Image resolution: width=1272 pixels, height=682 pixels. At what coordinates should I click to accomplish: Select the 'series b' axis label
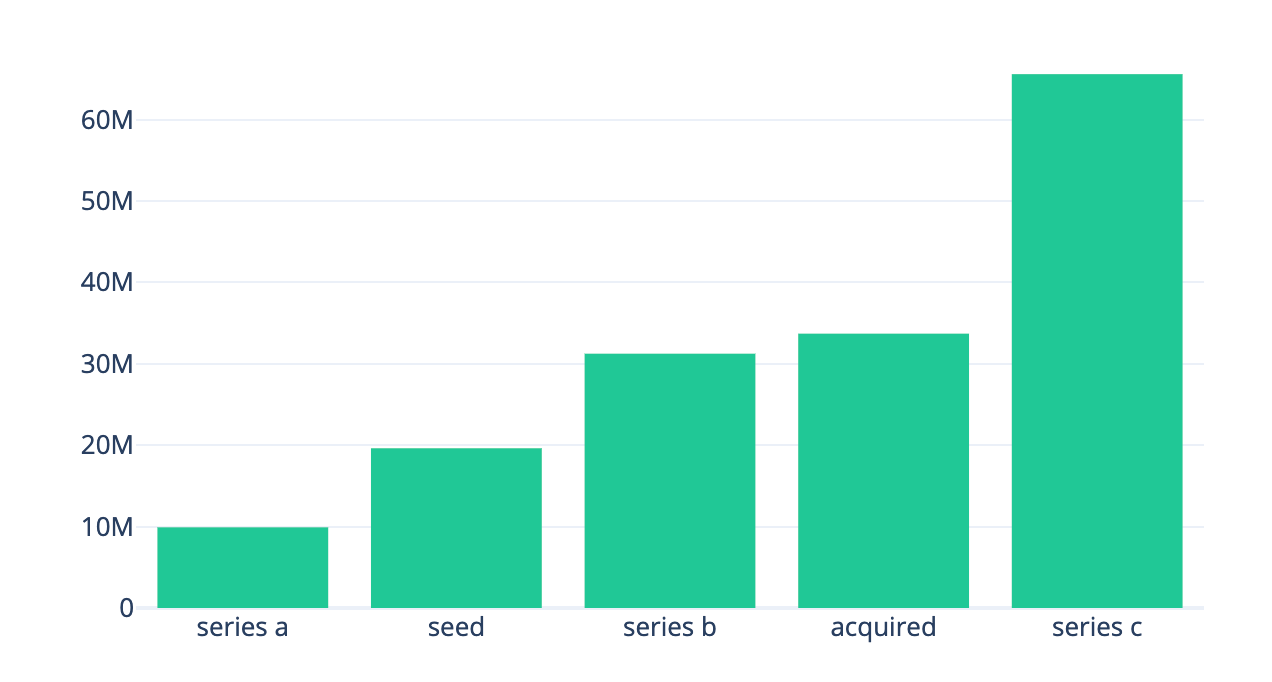670,628
